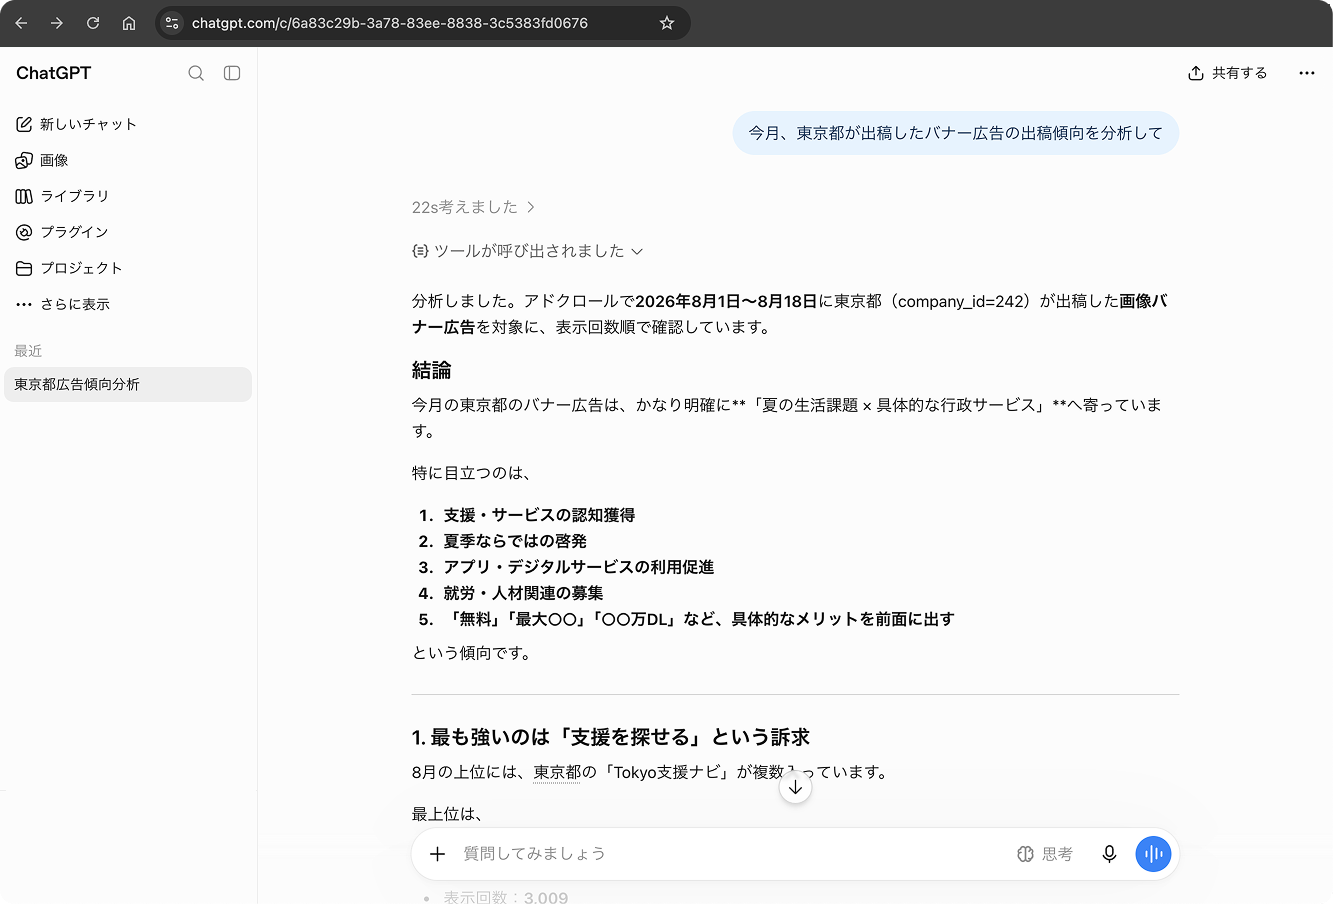The height and width of the screenshot is (904, 1333).
Task: Click the 最近 section label
Action: [x=28, y=351]
